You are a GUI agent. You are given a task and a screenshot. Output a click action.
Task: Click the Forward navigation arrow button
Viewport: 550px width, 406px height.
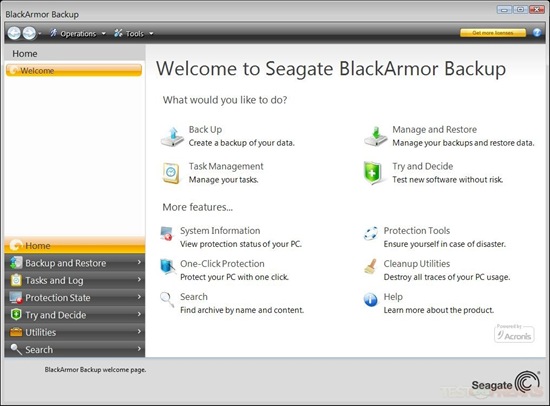[x=29, y=33]
